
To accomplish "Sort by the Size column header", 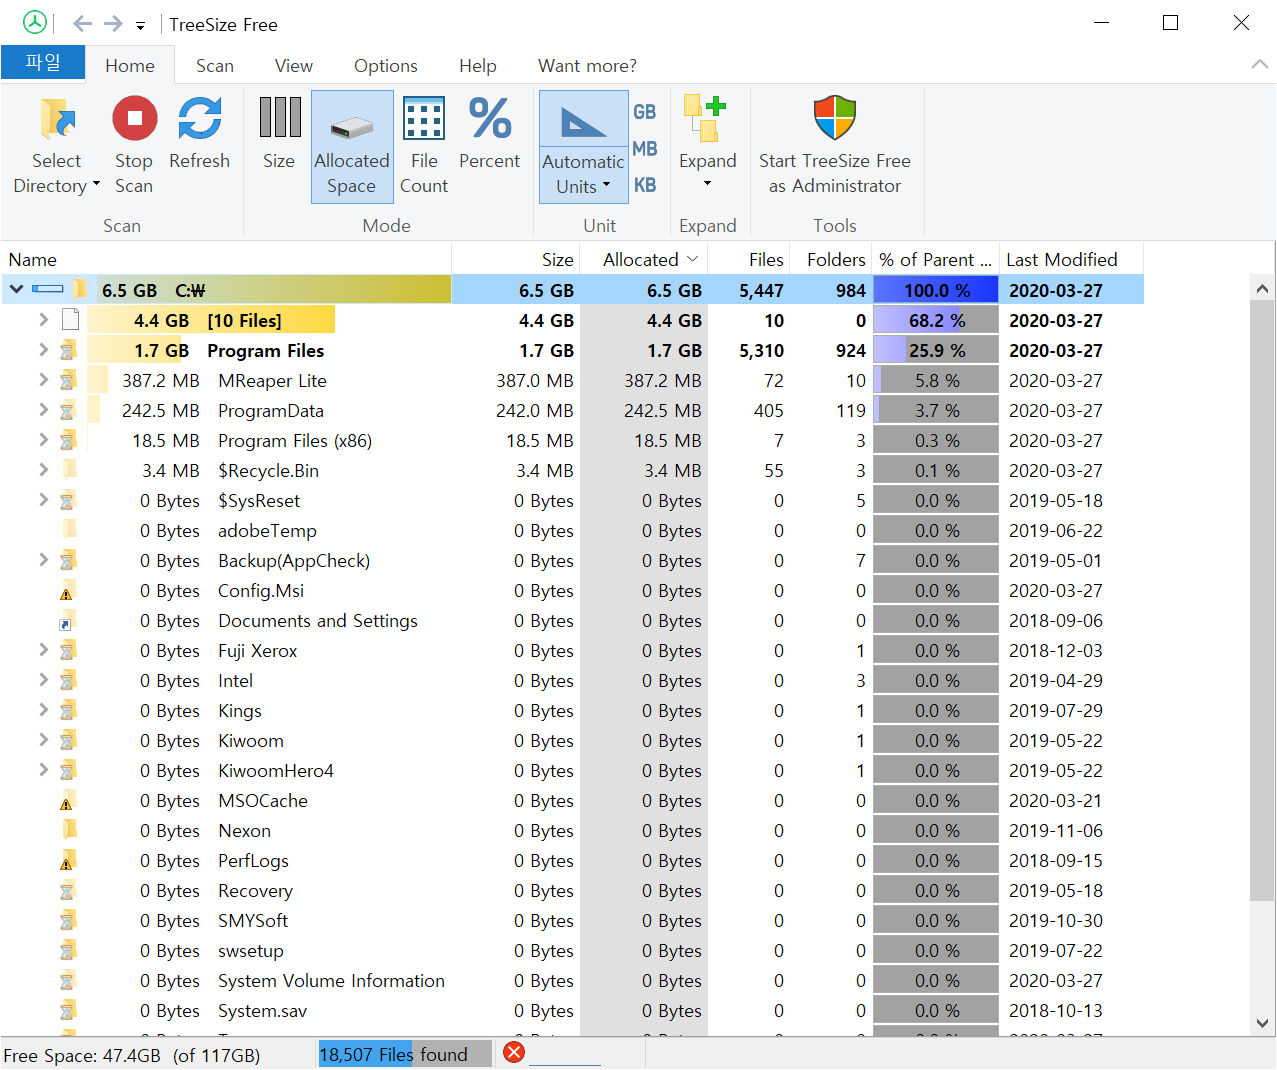I will click(x=515, y=259).
